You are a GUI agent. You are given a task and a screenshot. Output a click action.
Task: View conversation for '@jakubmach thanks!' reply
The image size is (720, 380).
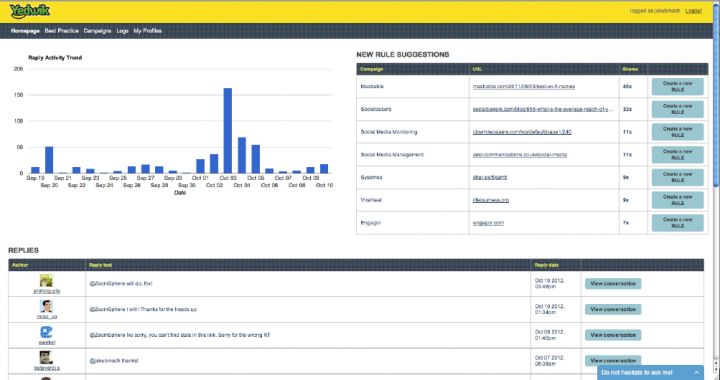click(x=613, y=361)
